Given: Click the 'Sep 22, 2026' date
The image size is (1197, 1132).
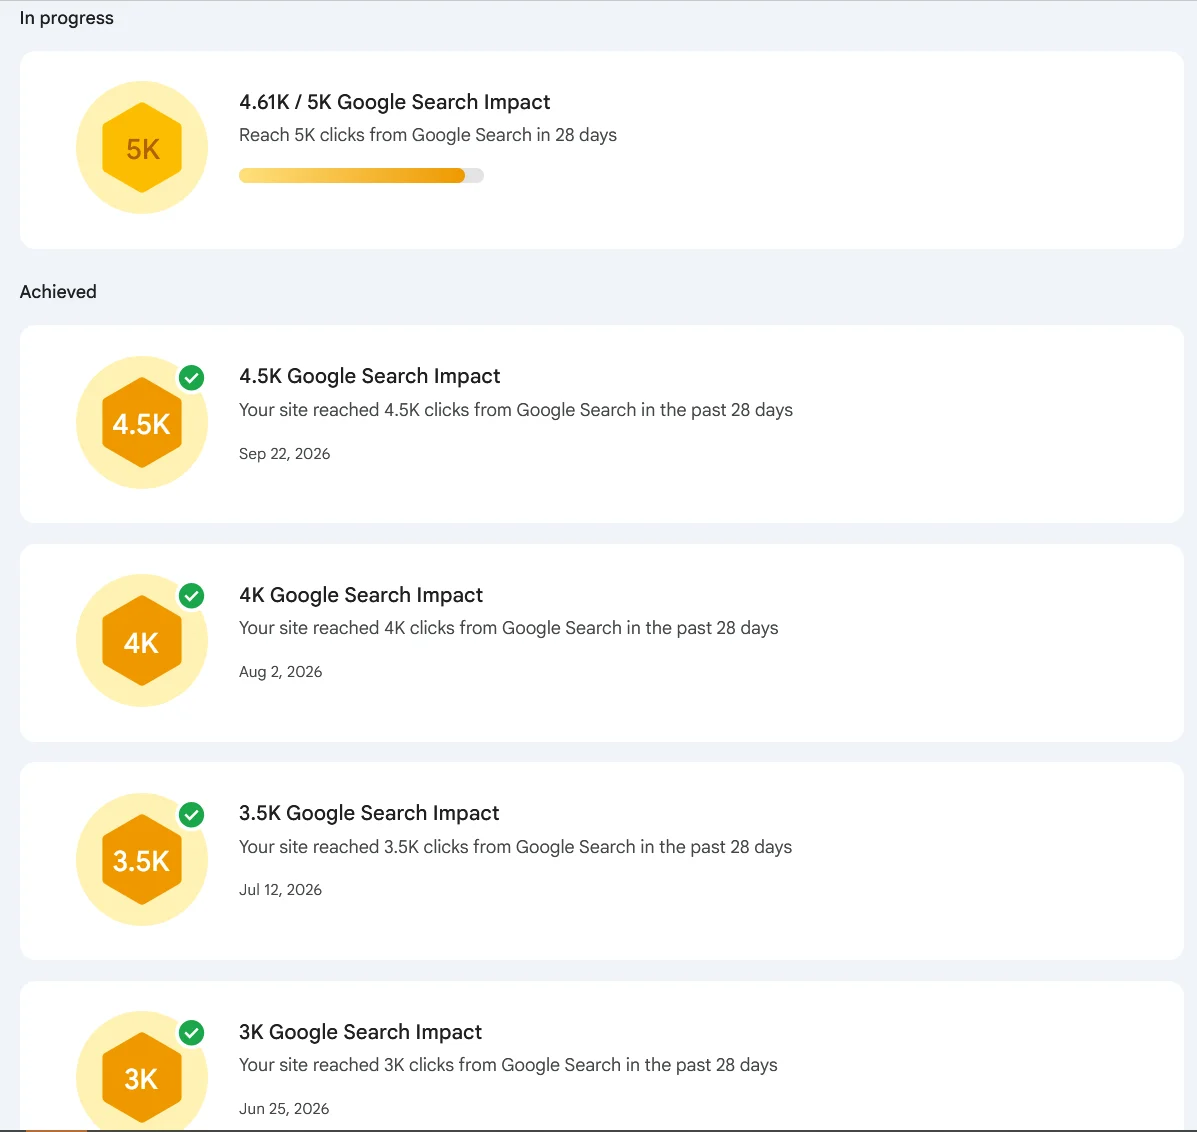Looking at the screenshot, I should [x=285, y=453].
